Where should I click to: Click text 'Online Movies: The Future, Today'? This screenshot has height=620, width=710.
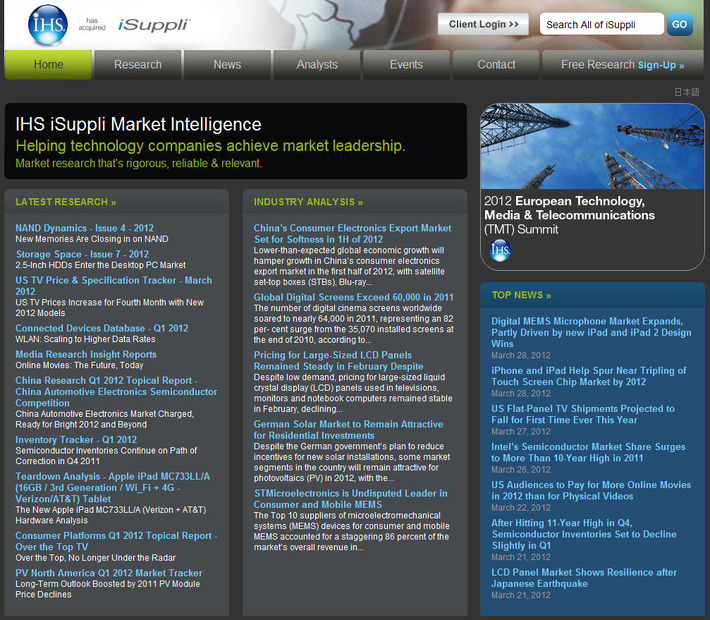click(x=79, y=365)
